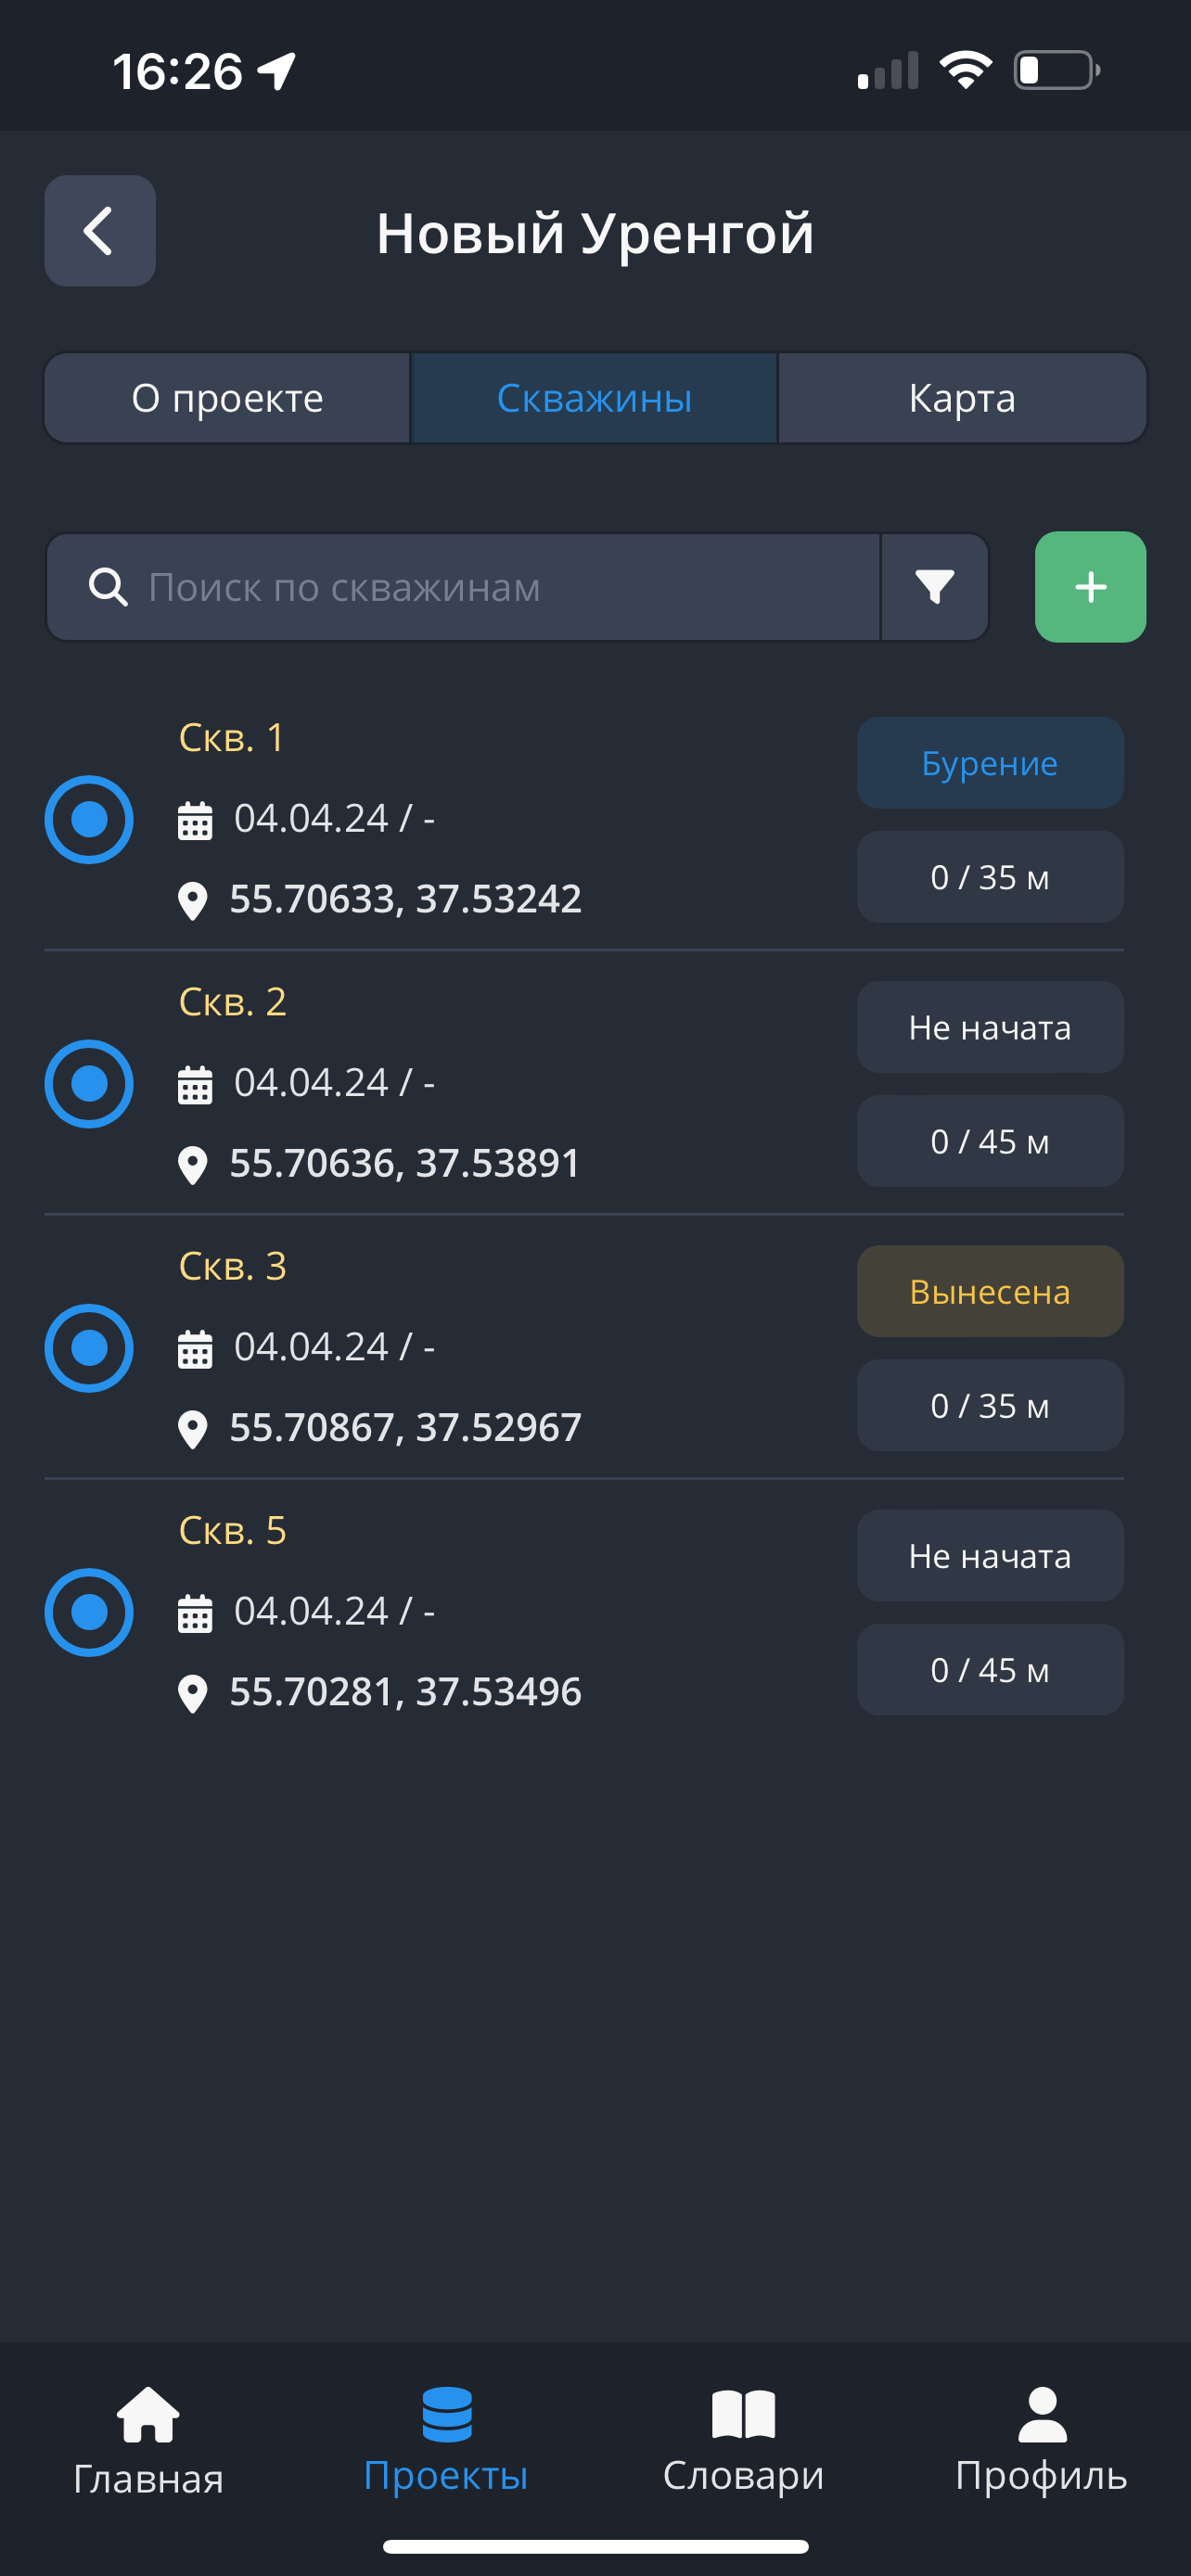Open Вынесена status of Скв. 3
Image resolution: width=1191 pixels, height=2576 pixels.
tap(990, 1291)
